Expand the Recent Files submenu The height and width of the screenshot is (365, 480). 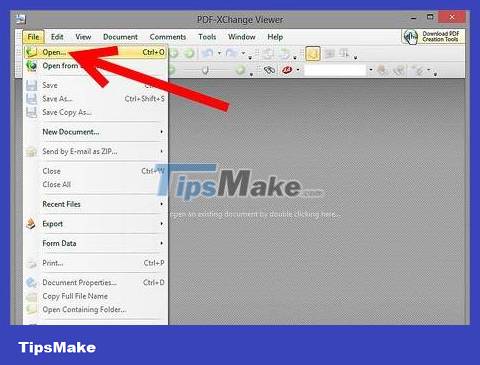[162, 204]
